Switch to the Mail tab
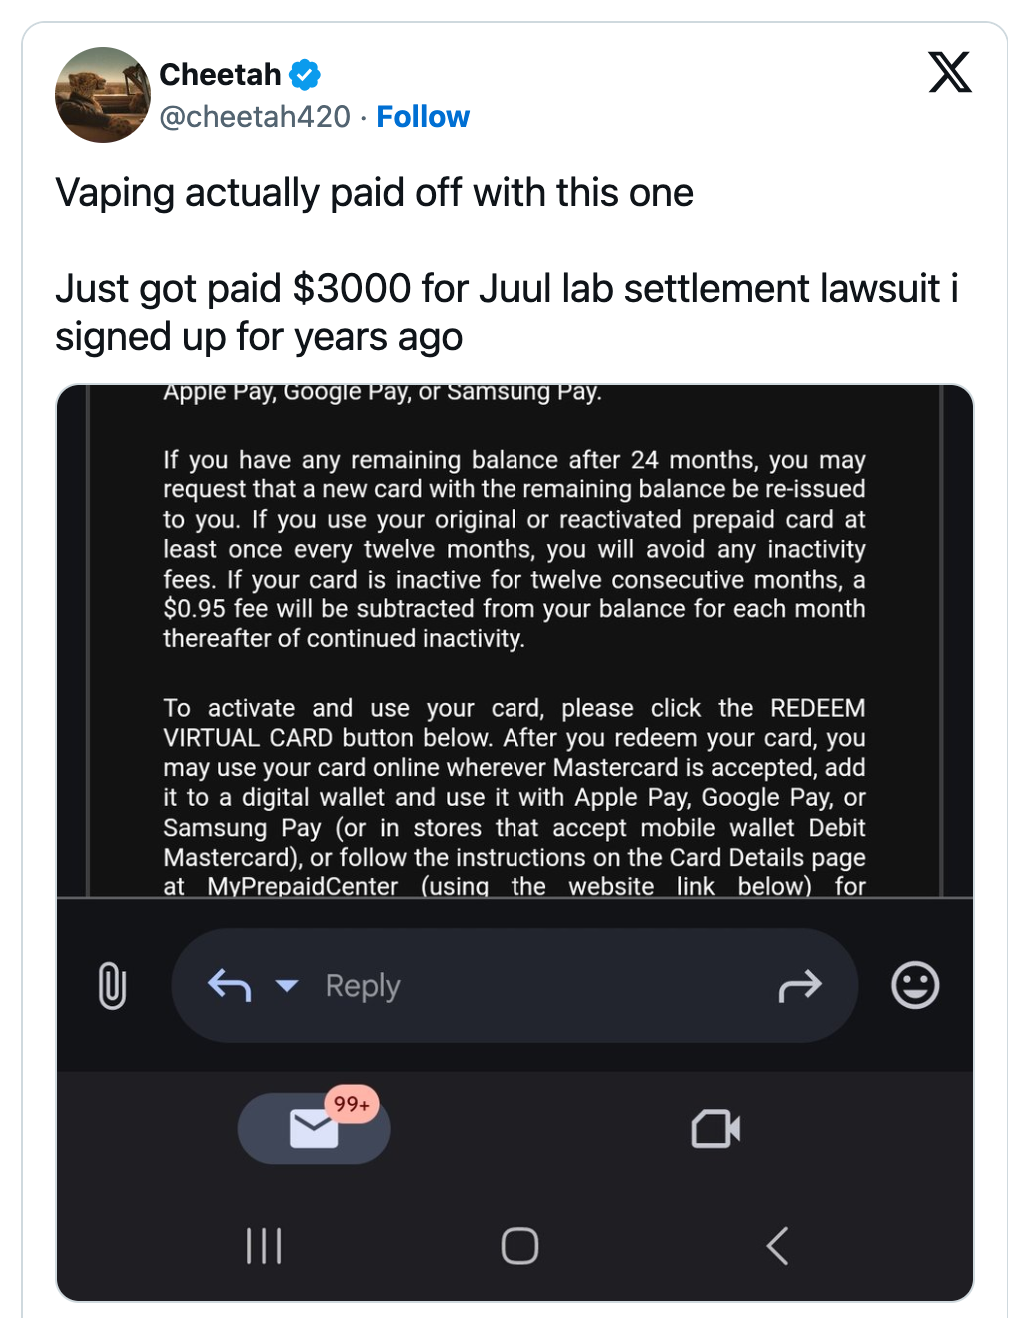This screenshot has height=1318, width=1034. tap(313, 1129)
